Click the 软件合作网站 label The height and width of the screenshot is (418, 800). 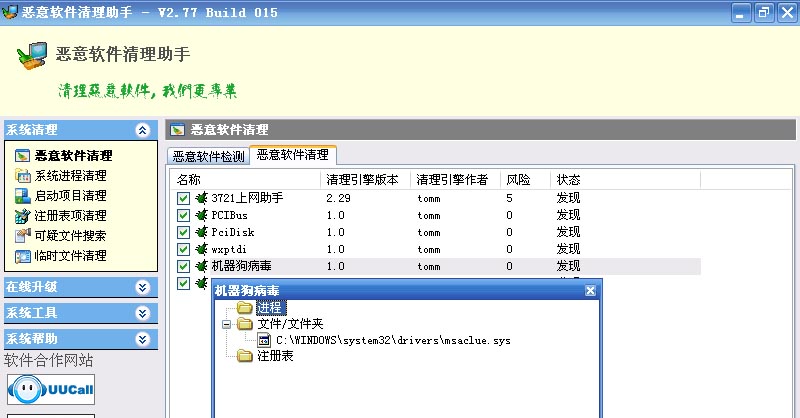coord(48,360)
